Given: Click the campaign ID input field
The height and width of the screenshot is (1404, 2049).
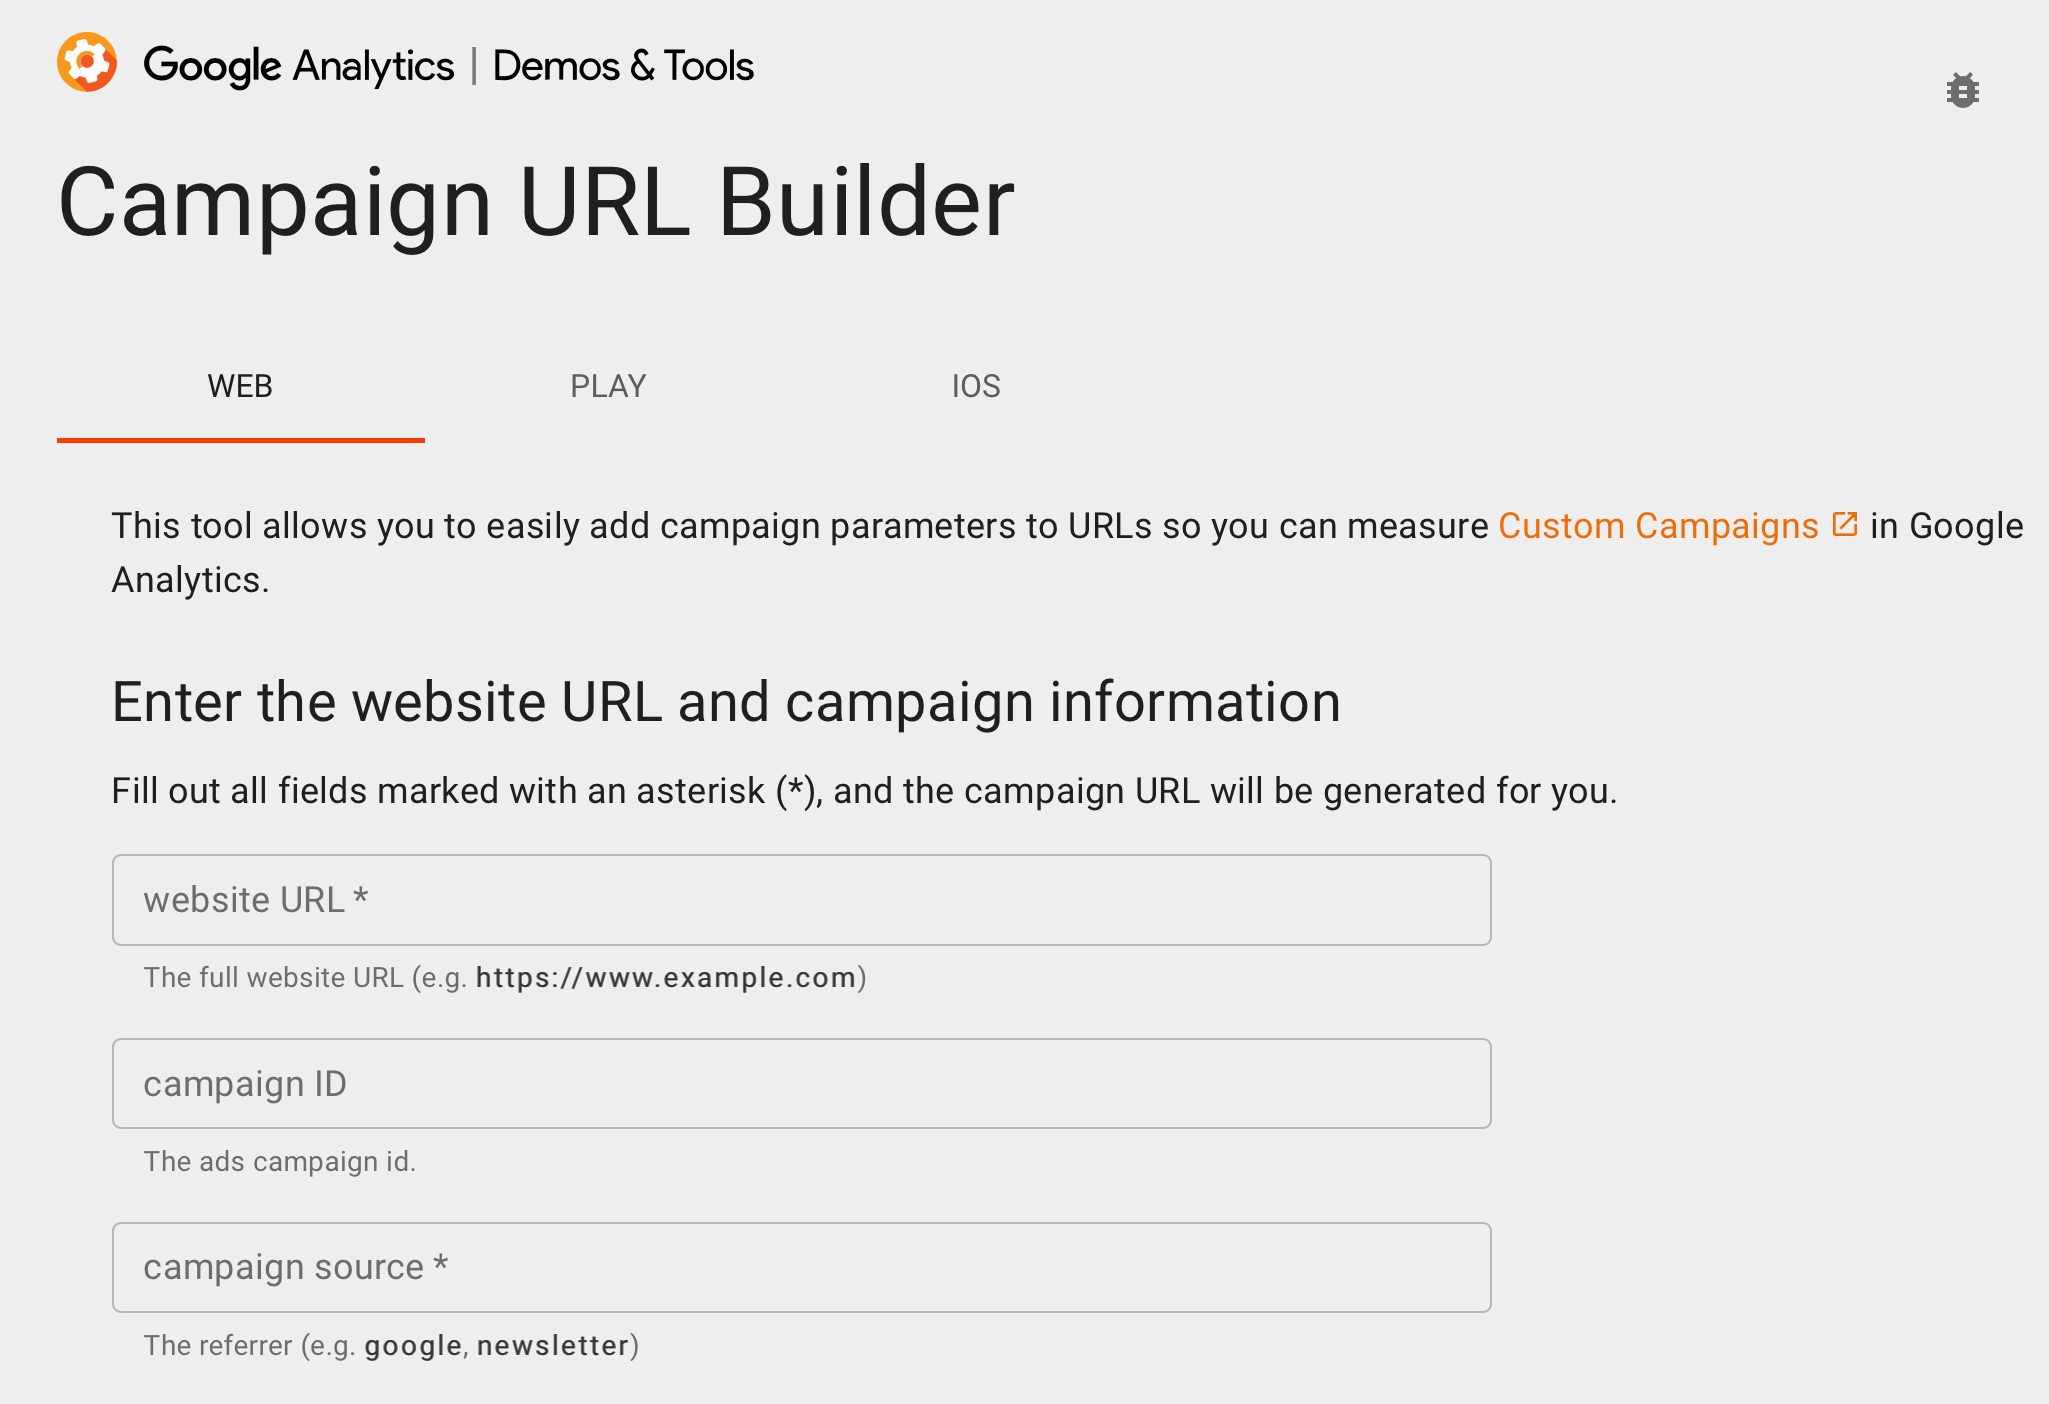Looking at the screenshot, I should pos(800,1083).
